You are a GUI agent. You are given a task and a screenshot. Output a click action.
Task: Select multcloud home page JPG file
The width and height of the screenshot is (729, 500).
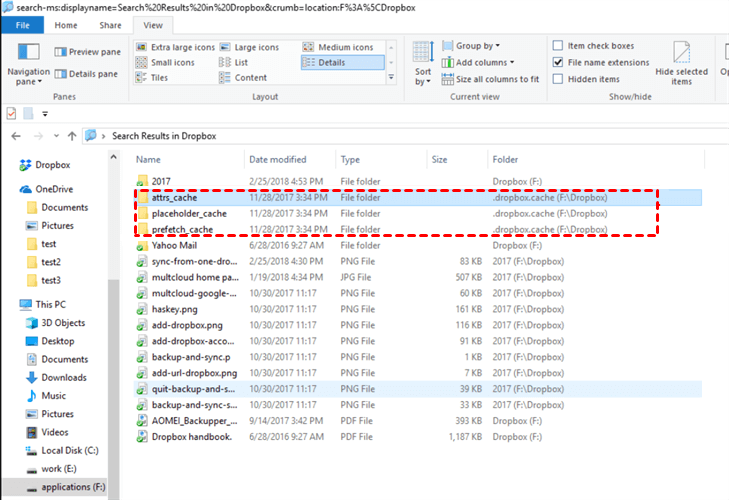pyautogui.click(x=418, y=277)
